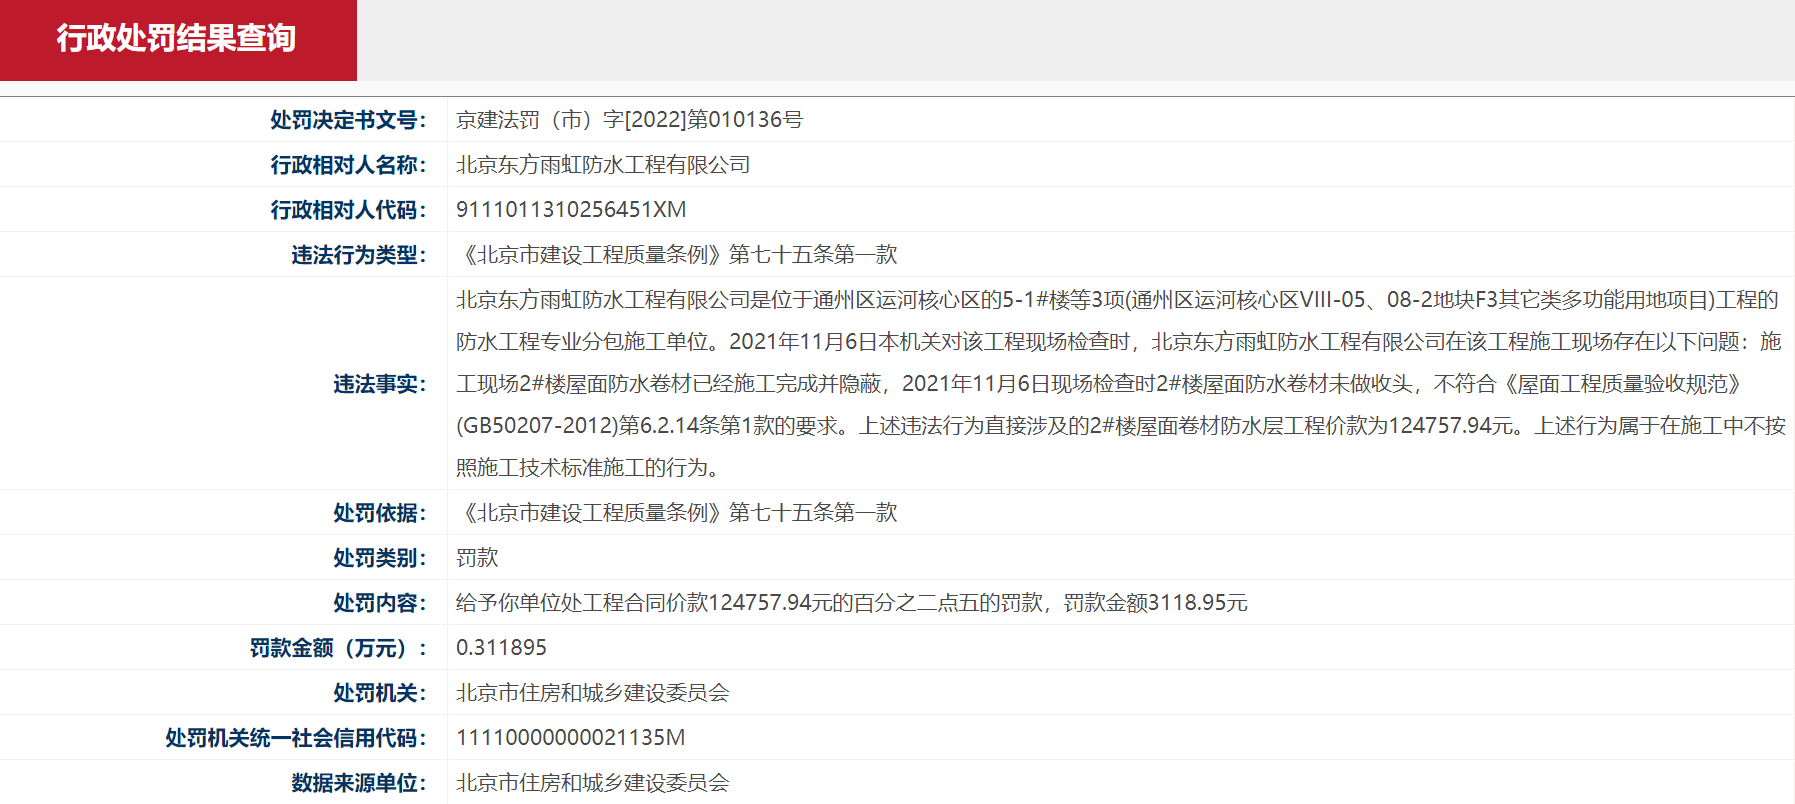Click the 处罚机关统一社会信用代码 label
The height and width of the screenshot is (804, 1795).
point(296,738)
